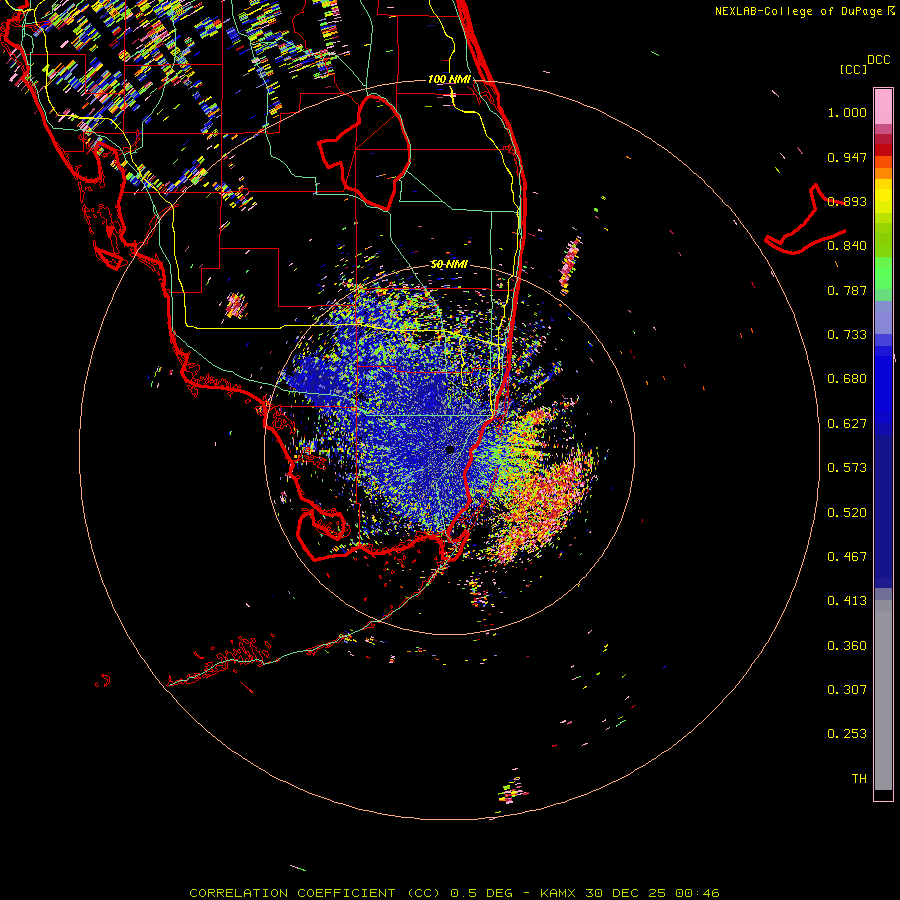Select the 0.360 scale value
The height and width of the screenshot is (900, 900).
[x=847, y=646]
